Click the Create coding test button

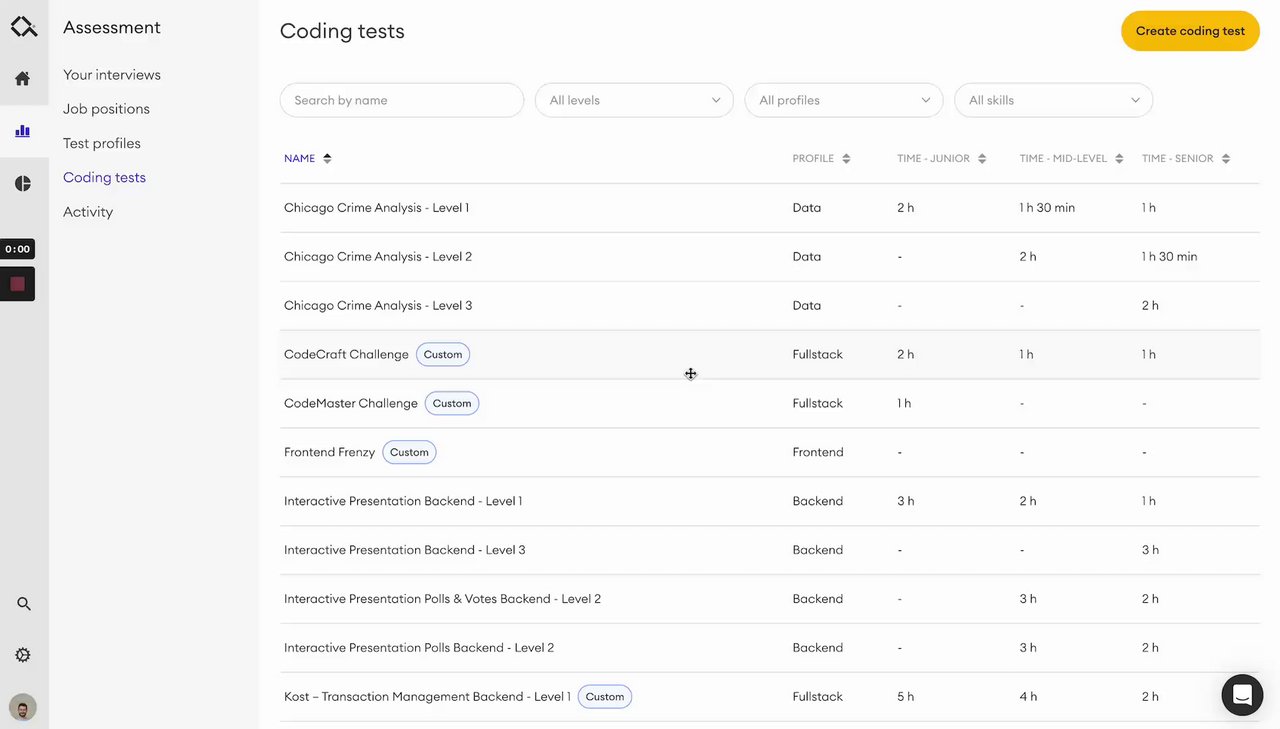click(x=1190, y=31)
